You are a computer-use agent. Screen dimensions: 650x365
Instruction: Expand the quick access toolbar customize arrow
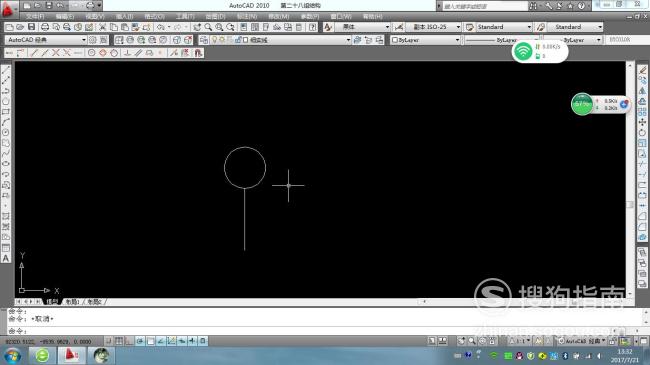point(99,5)
